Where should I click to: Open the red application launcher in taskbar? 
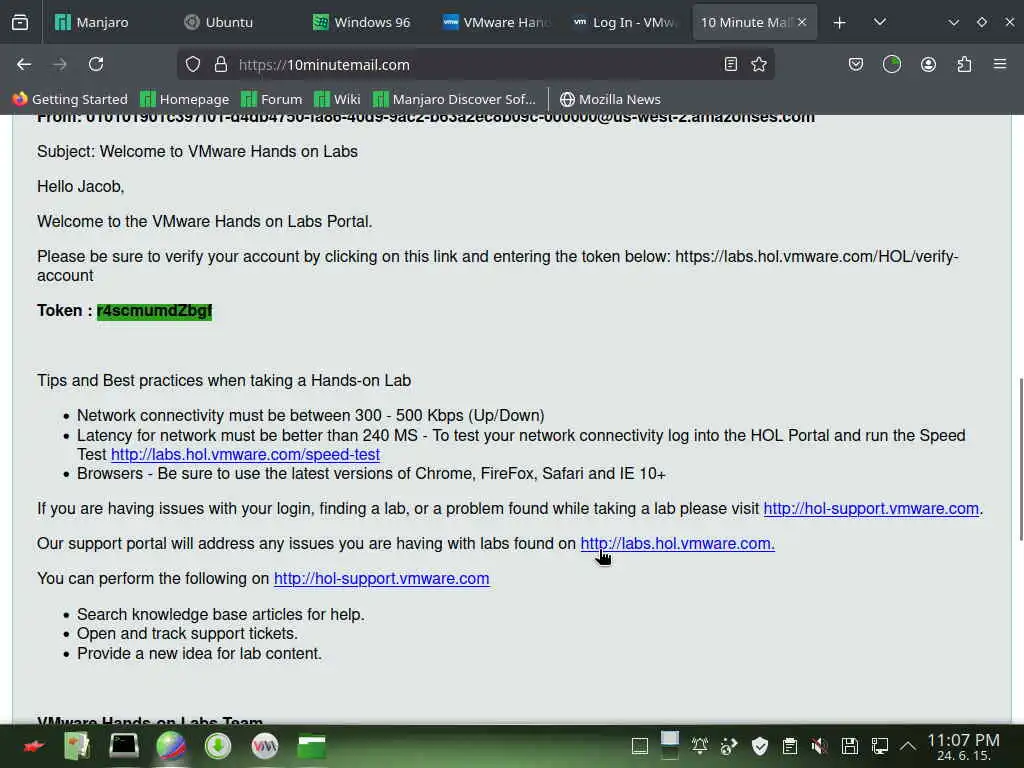pos(34,746)
